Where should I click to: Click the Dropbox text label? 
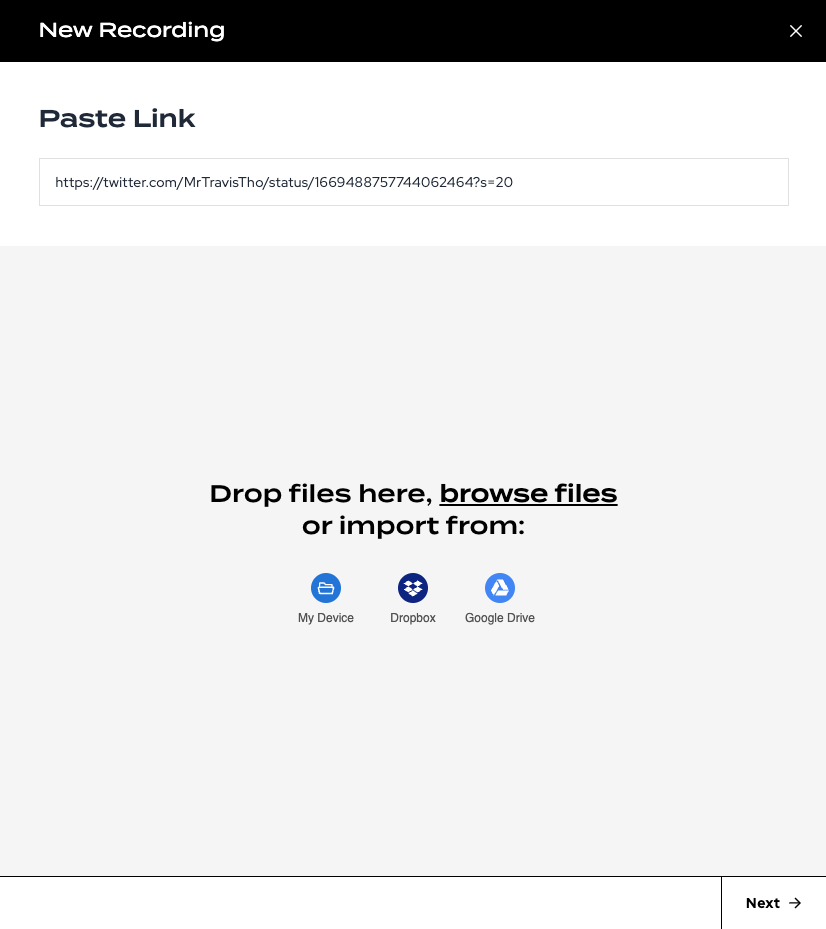click(x=413, y=617)
